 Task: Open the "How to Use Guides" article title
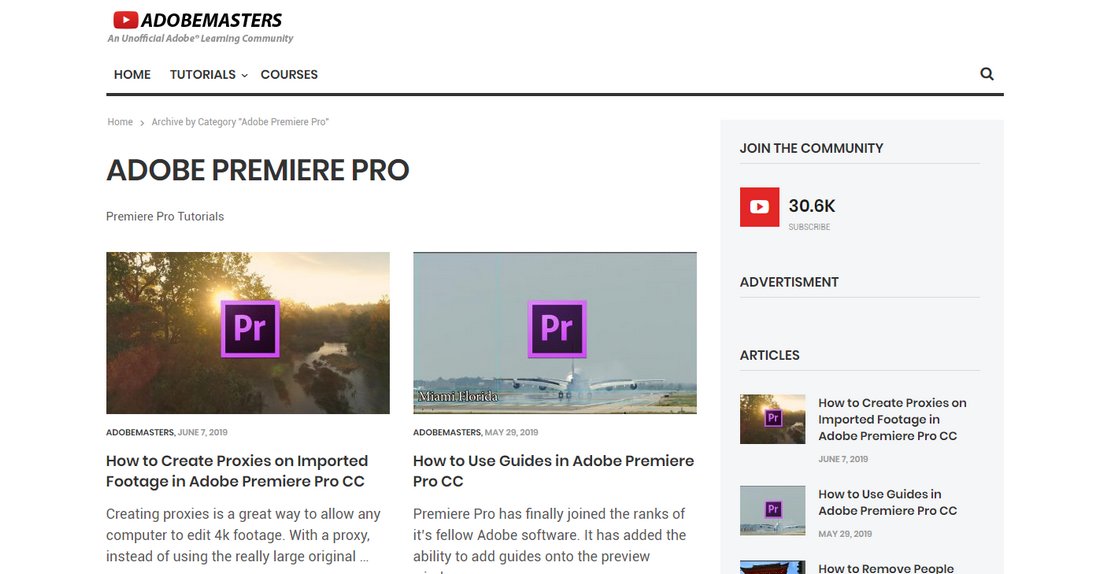click(554, 471)
